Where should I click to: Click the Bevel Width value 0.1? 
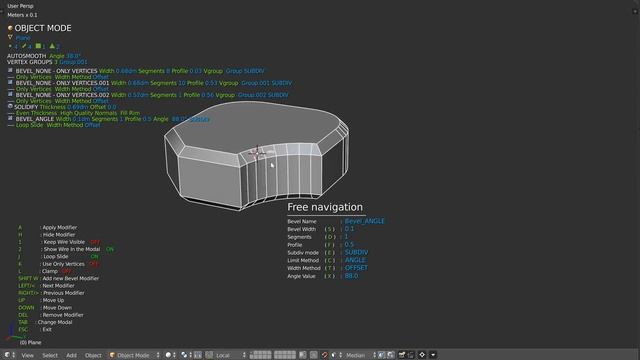click(x=349, y=229)
